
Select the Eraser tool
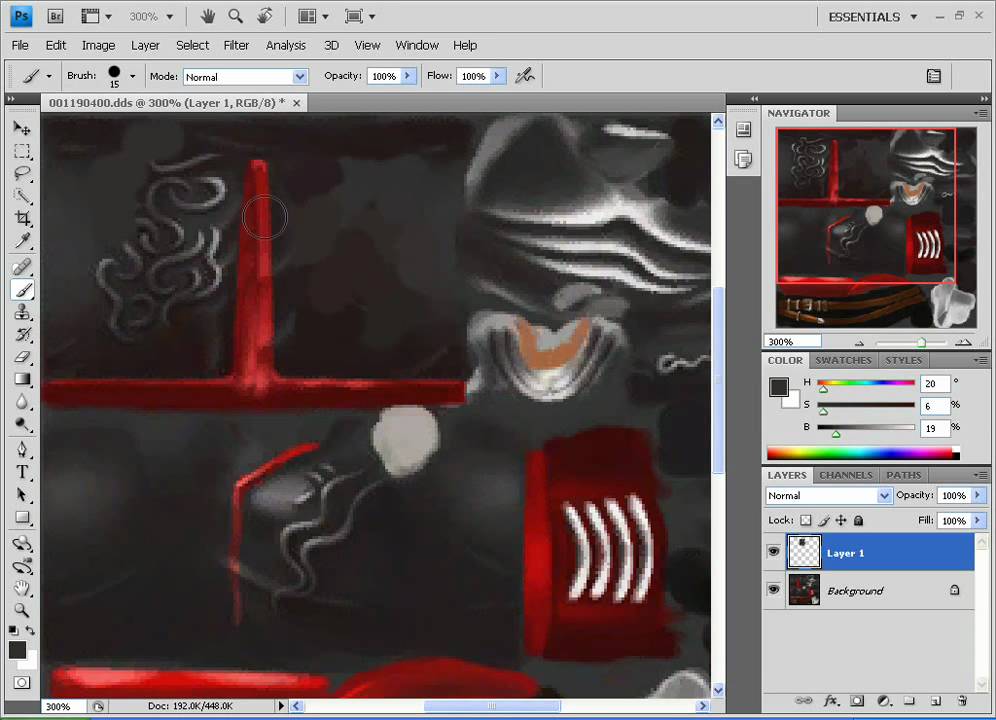22,357
